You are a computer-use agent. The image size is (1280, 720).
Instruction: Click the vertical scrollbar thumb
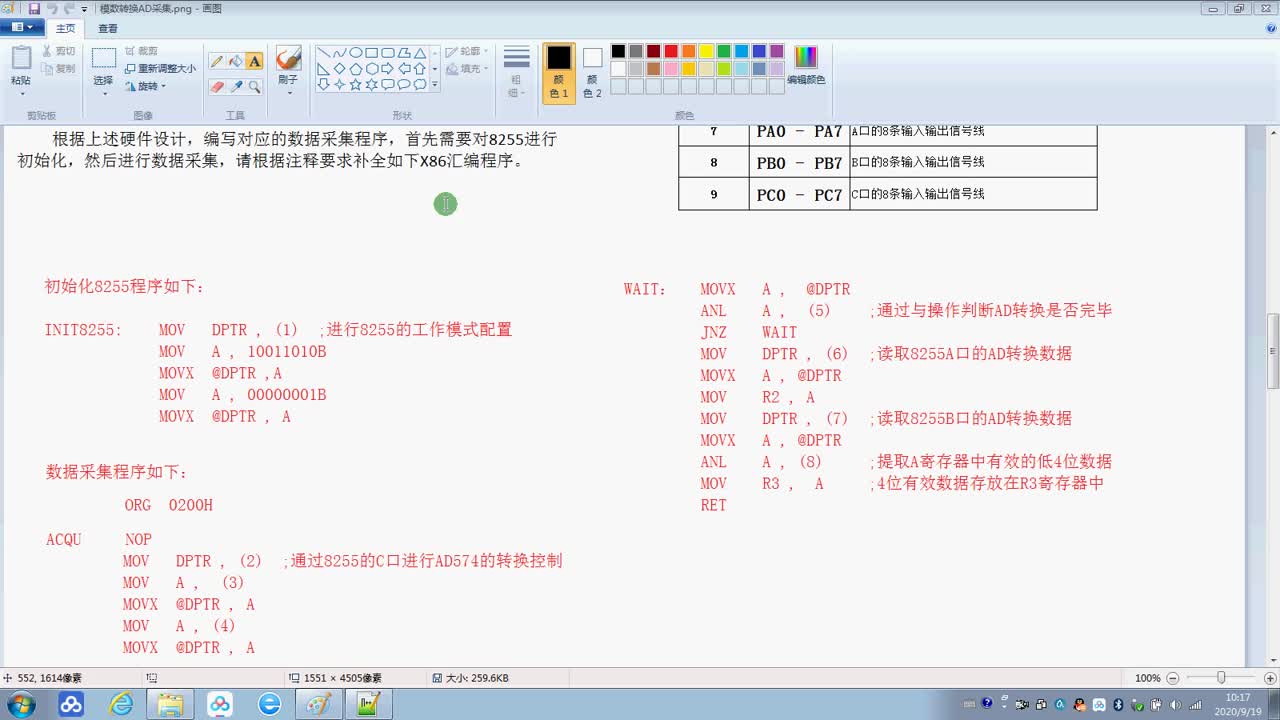(x=1273, y=351)
